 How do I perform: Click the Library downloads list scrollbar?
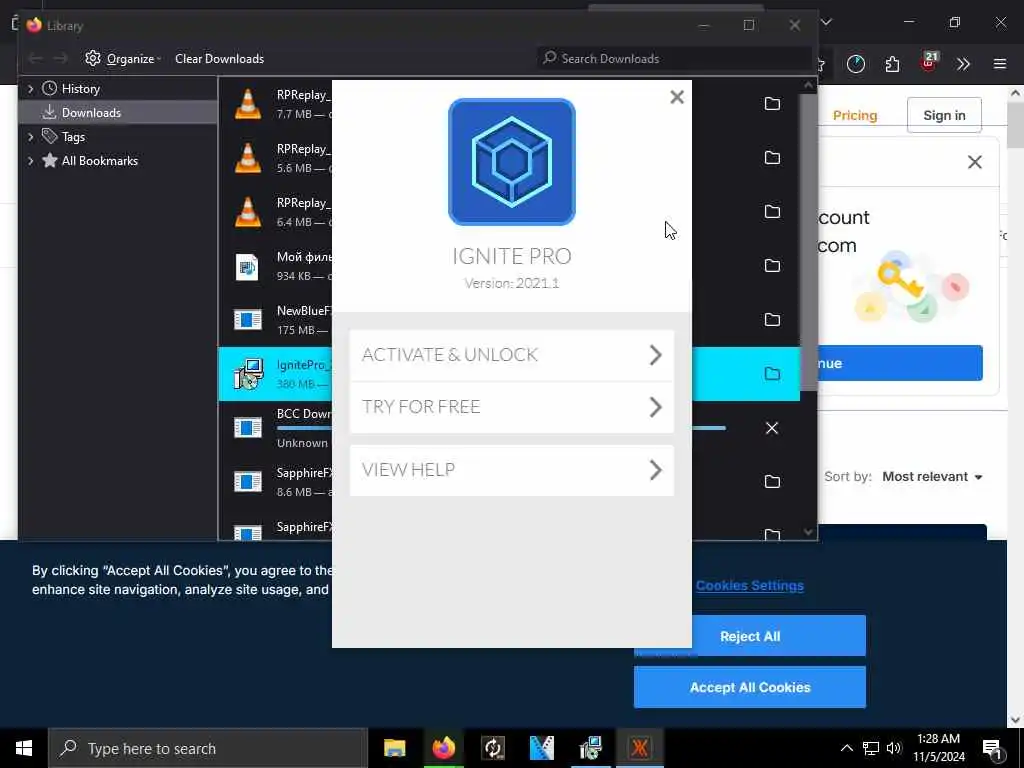pyautogui.click(x=808, y=242)
